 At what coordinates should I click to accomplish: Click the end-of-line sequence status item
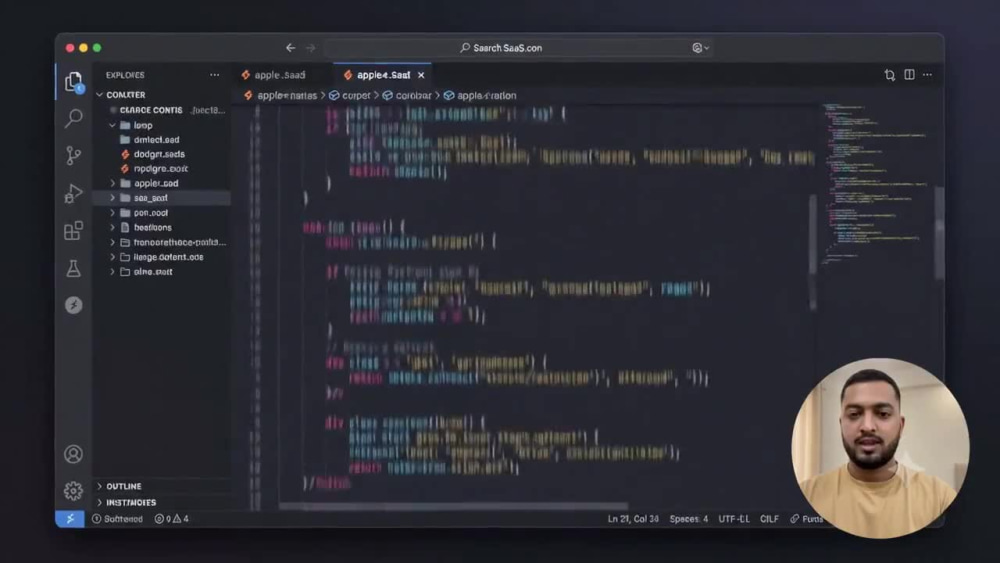(769, 519)
